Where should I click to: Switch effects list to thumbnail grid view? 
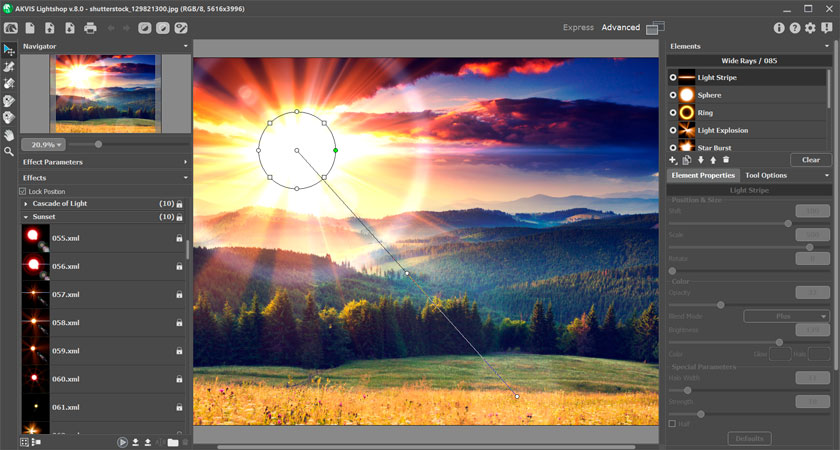(x=24, y=442)
